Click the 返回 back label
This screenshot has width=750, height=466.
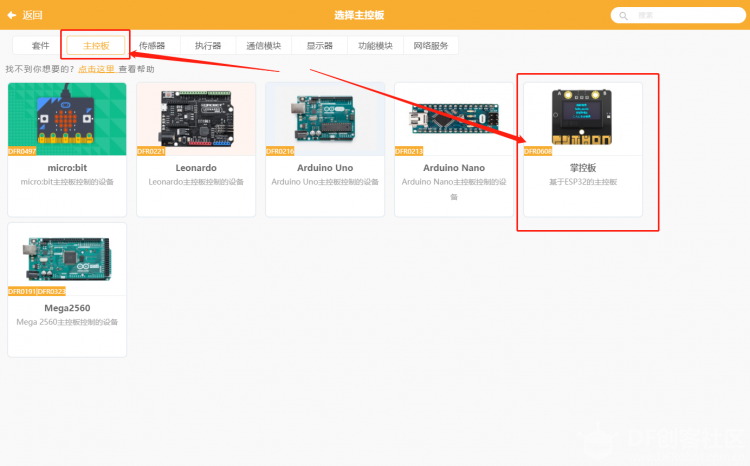point(33,15)
